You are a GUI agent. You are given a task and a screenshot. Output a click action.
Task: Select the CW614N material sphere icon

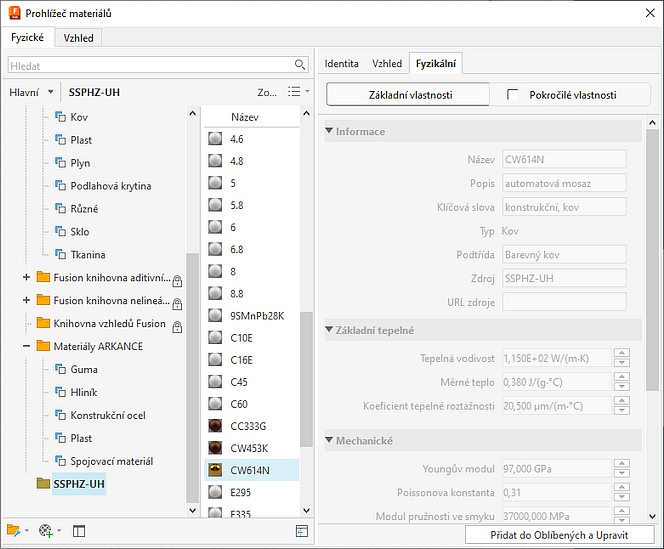214,470
